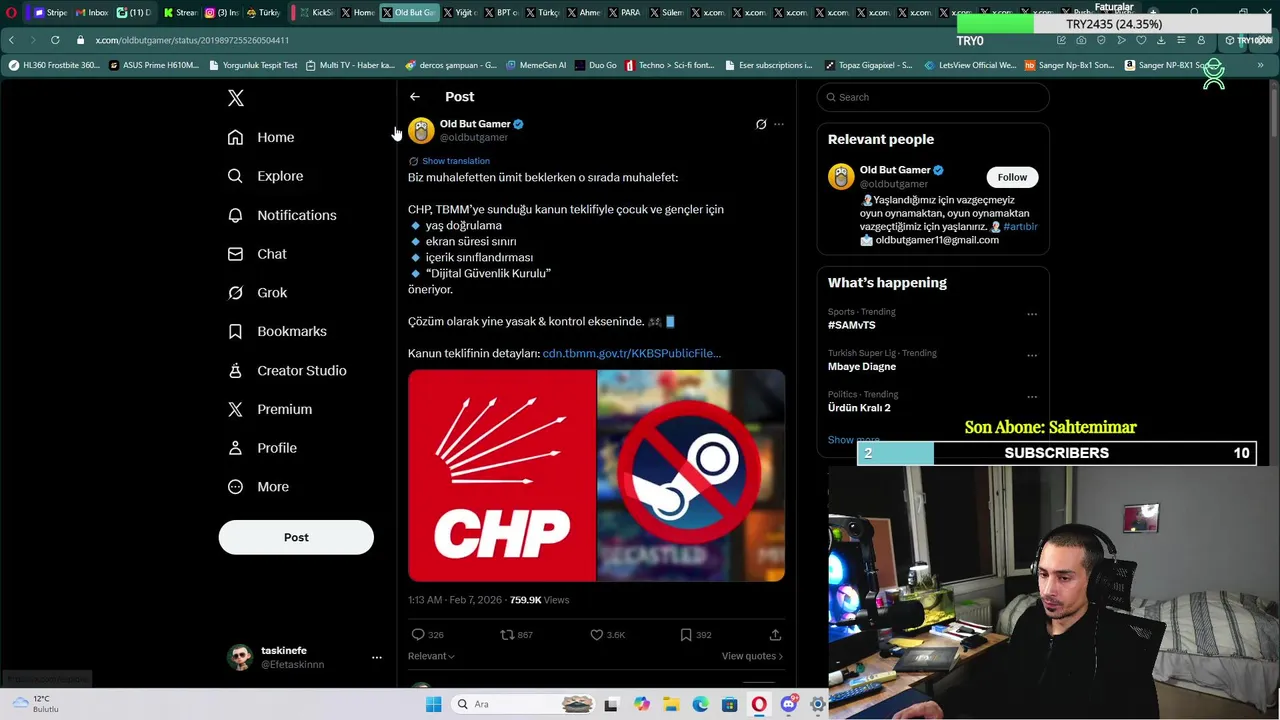
Task: Click the share icon under post
Action: (775, 635)
